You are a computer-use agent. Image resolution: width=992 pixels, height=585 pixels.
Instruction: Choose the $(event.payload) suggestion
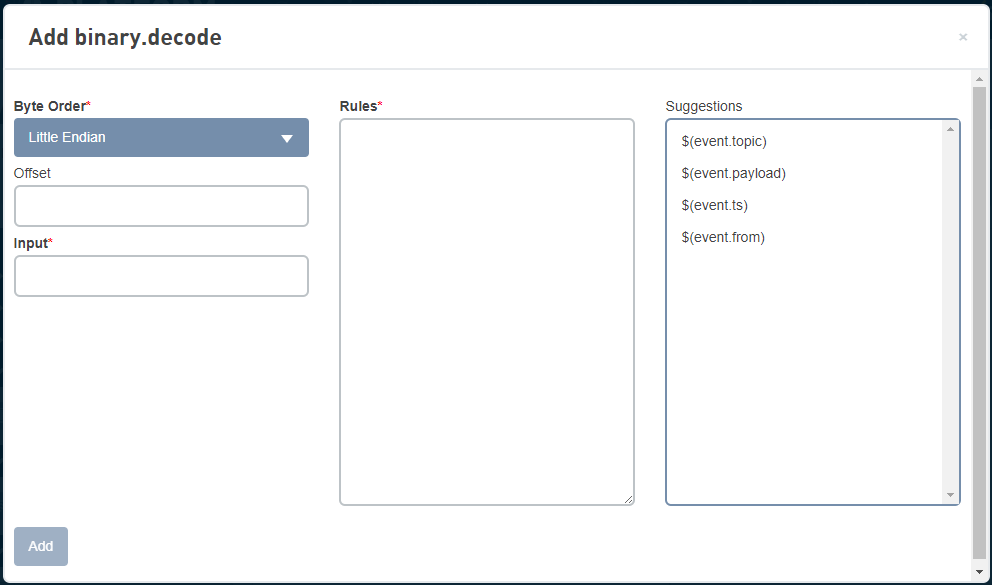coord(734,173)
